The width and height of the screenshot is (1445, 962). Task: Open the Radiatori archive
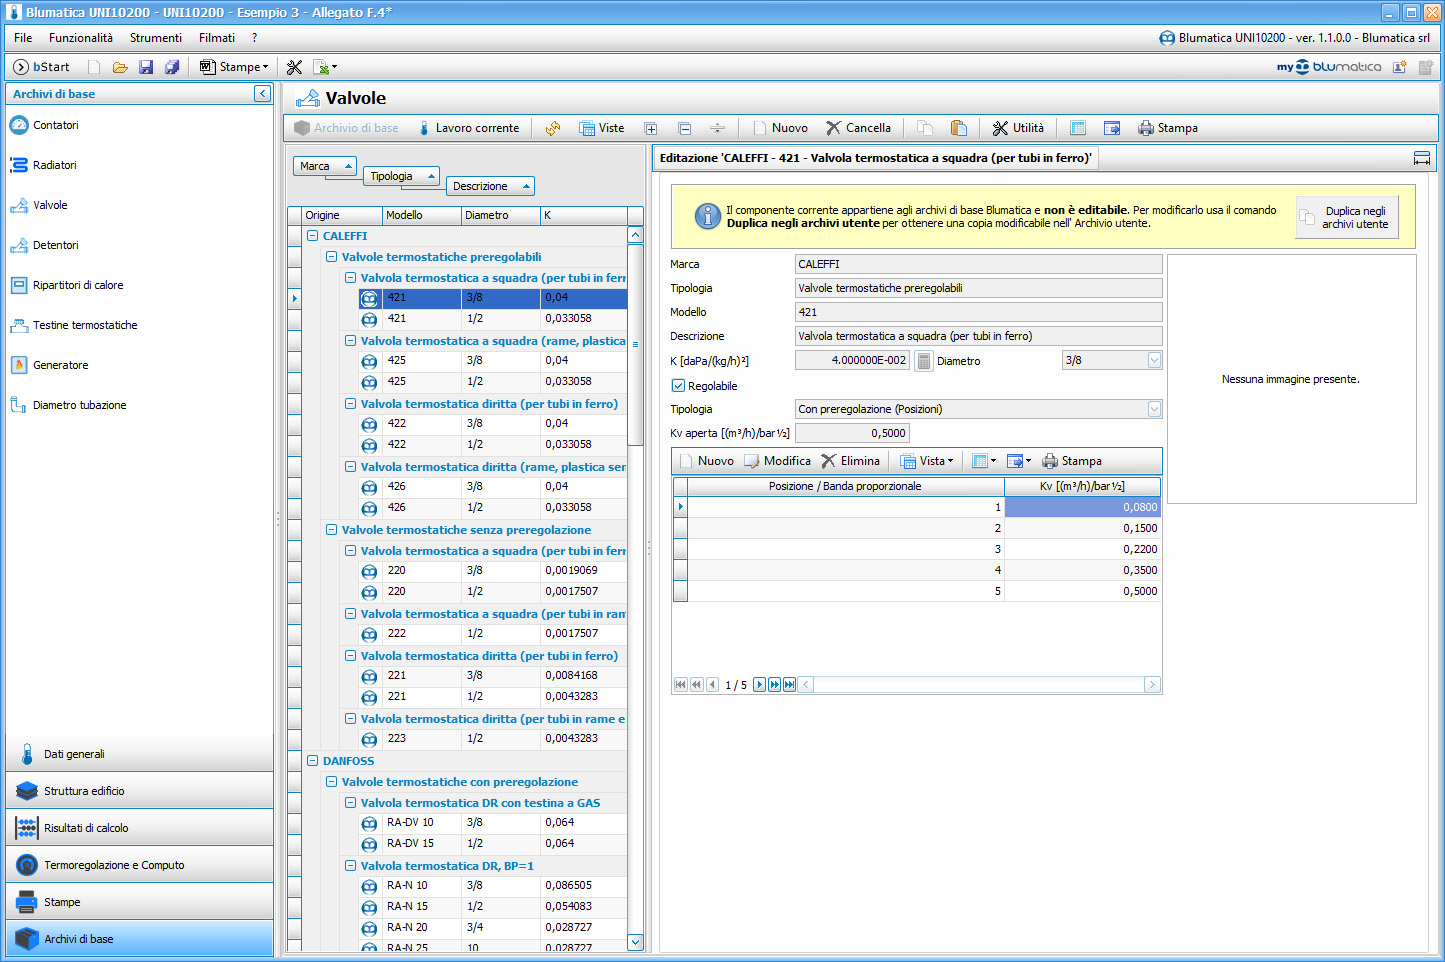tap(54, 165)
